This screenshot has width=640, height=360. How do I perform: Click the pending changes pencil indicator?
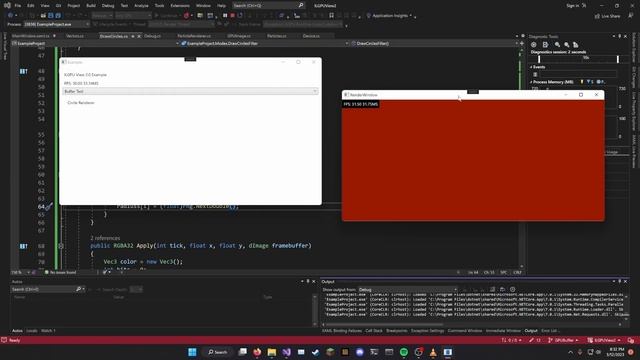(535, 340)
